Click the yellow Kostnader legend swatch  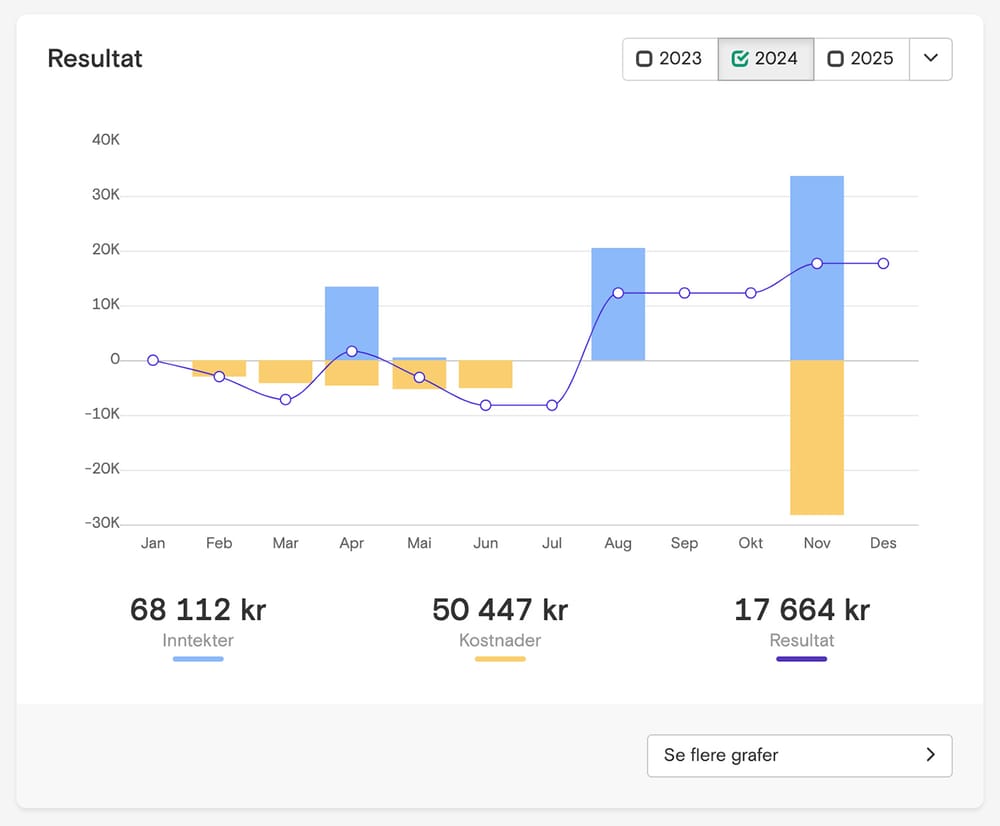click(500, 659)
